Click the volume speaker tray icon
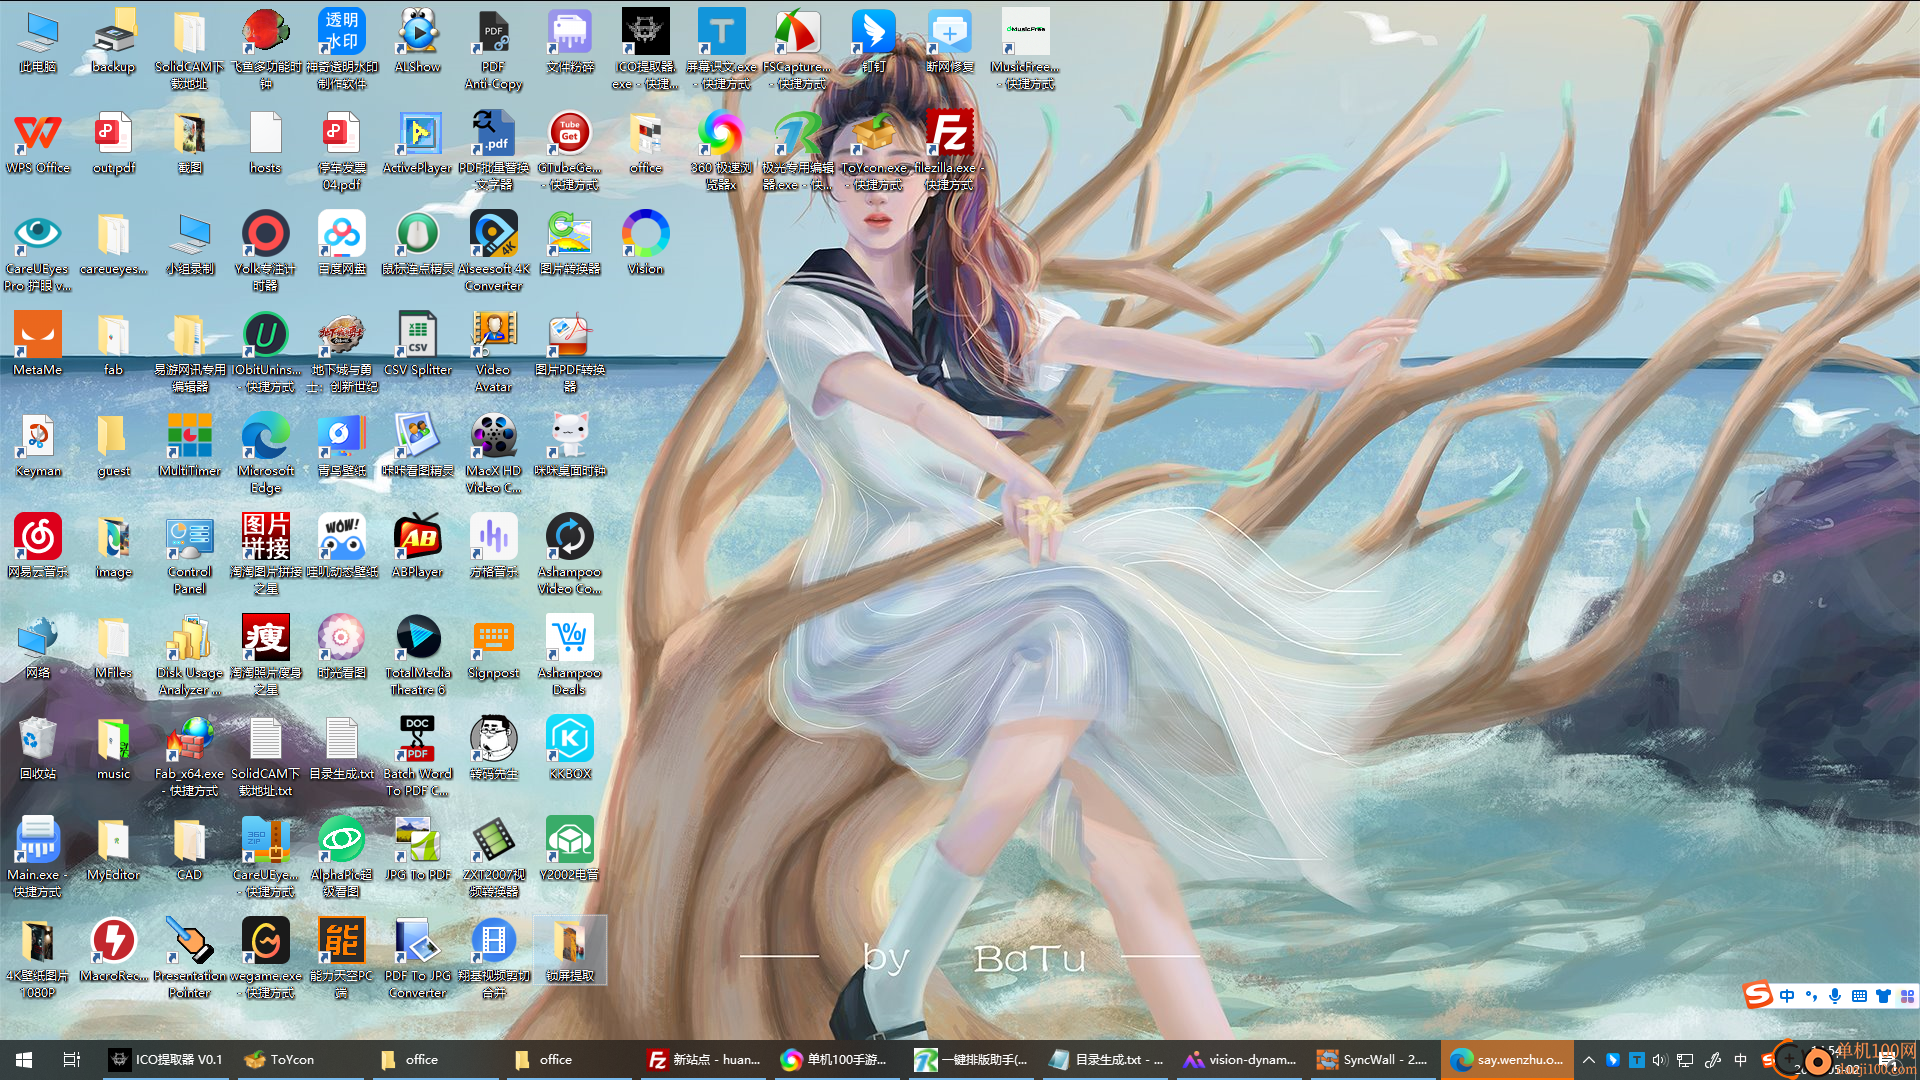Screen dimensions: 1920x1080 1660,1060
